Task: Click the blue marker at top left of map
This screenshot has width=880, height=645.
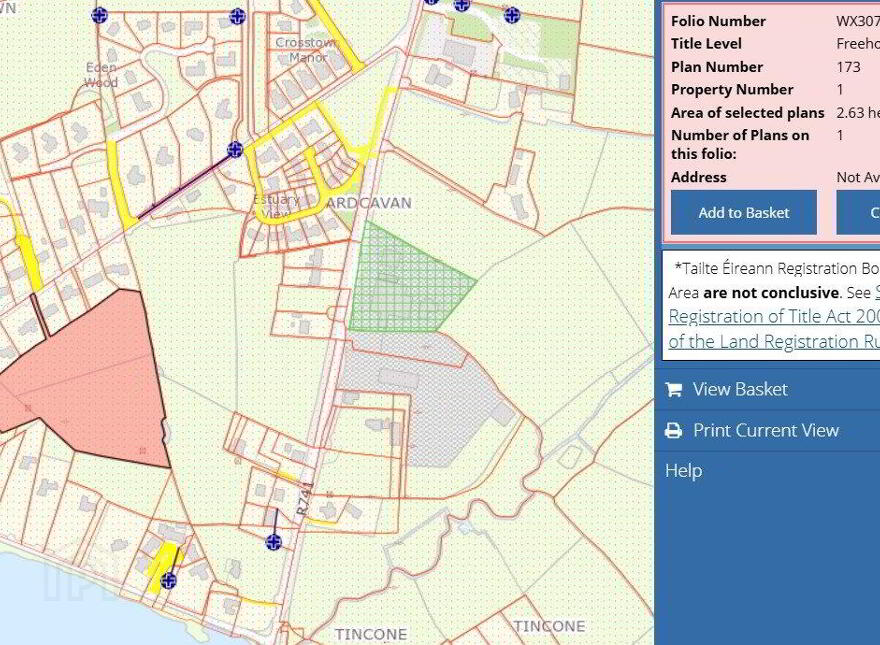Action: (x=99, y=15)
